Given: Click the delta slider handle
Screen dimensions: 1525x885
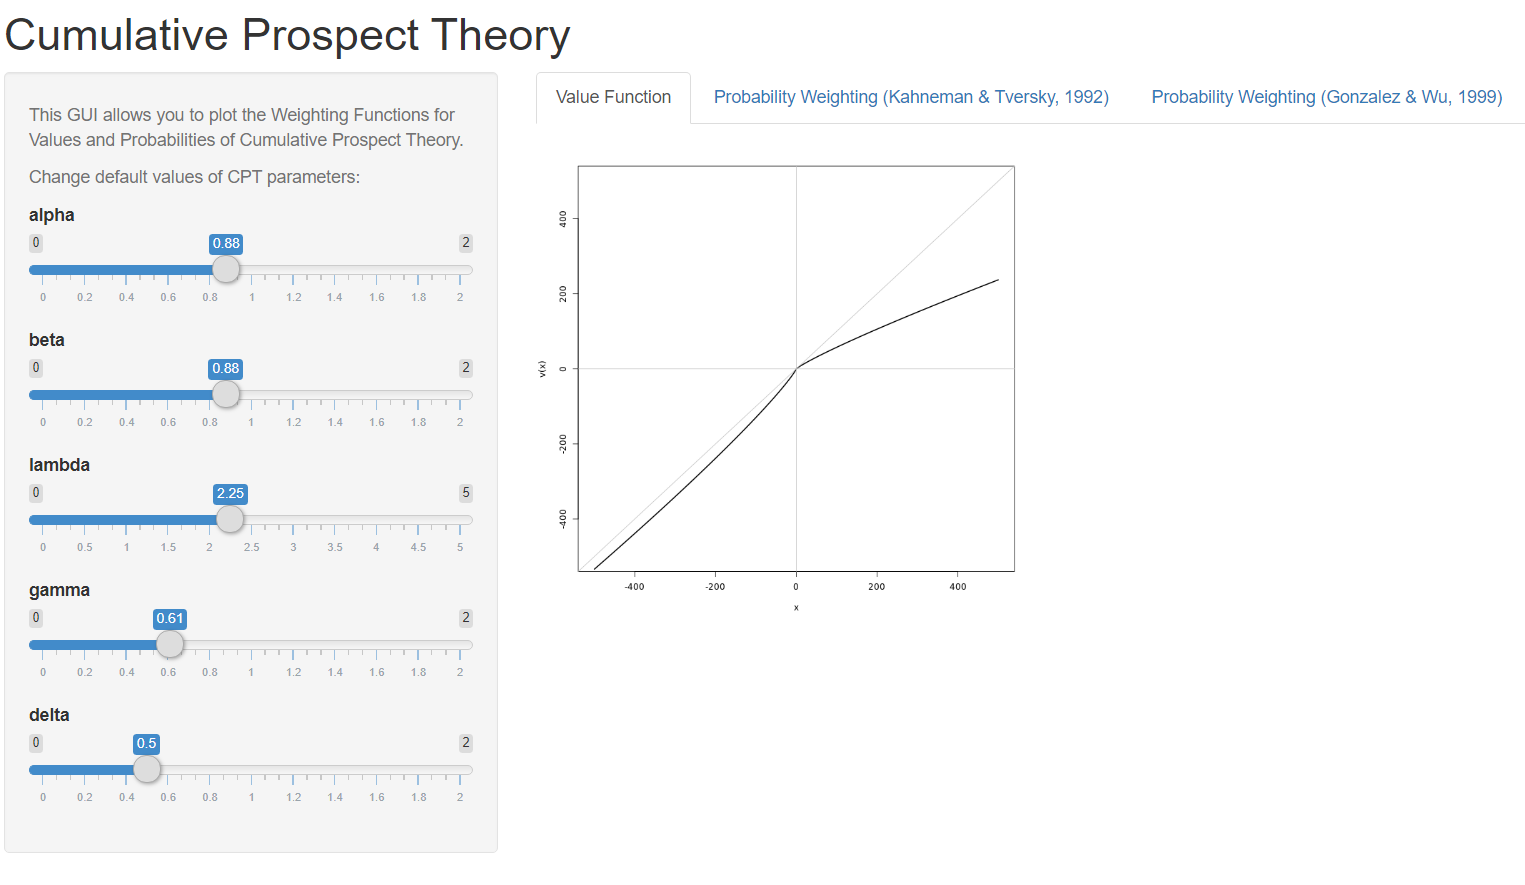Looking at the screenshot, I should (x=147, y=769).
